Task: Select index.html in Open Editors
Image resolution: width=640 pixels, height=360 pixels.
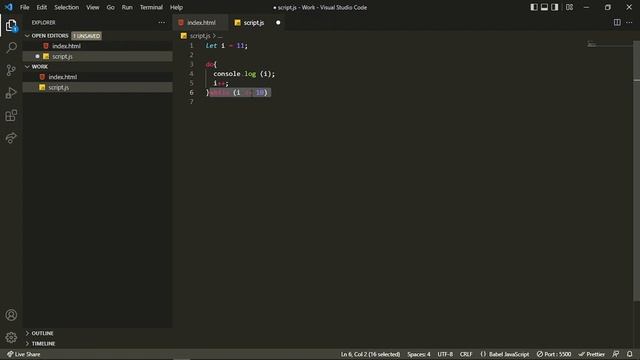Action: click(98, 46)
